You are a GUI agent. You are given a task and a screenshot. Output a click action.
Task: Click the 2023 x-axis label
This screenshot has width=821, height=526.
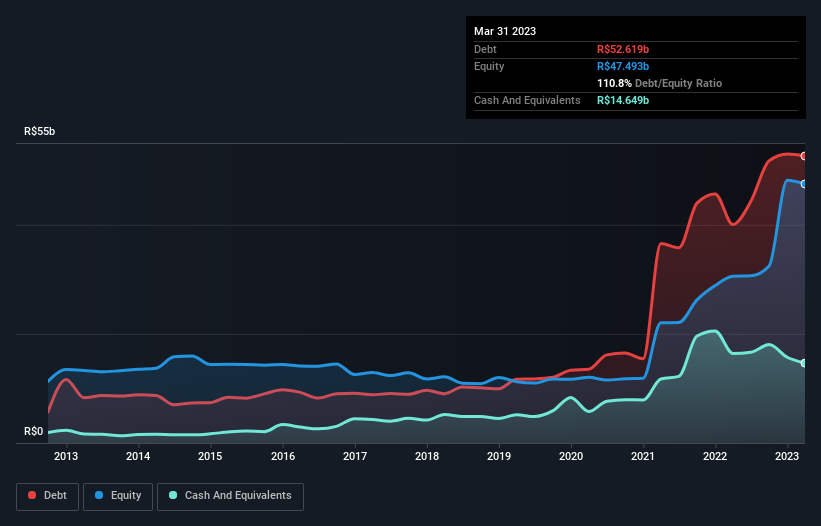787,456
